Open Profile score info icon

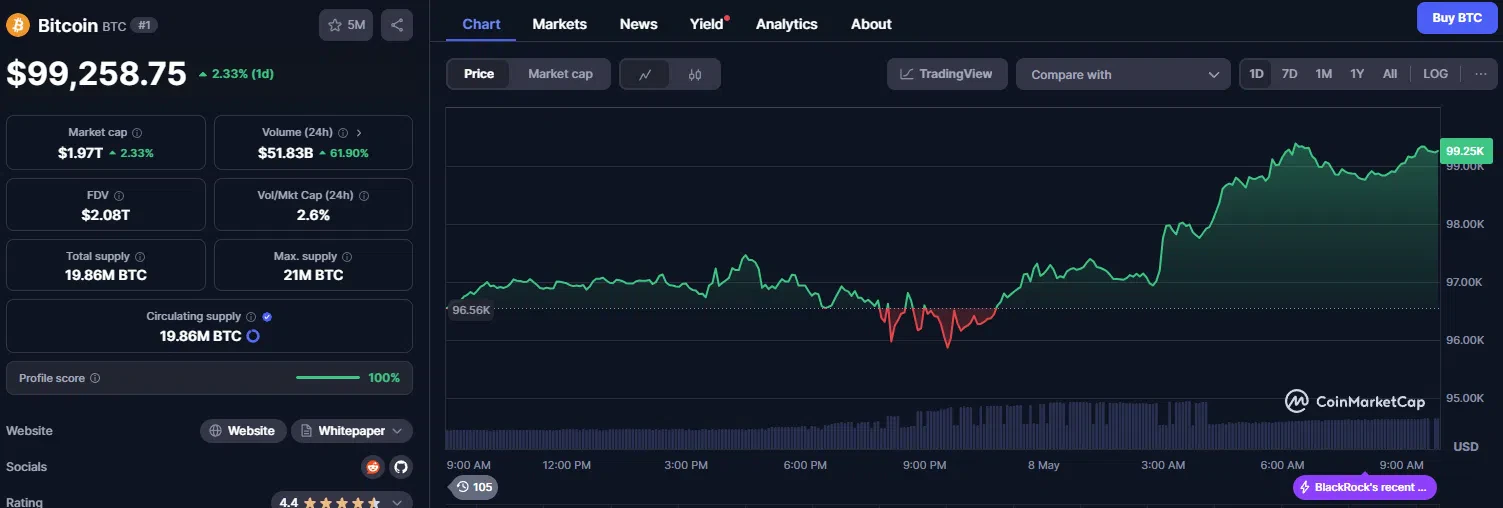[x=95, y=379]
